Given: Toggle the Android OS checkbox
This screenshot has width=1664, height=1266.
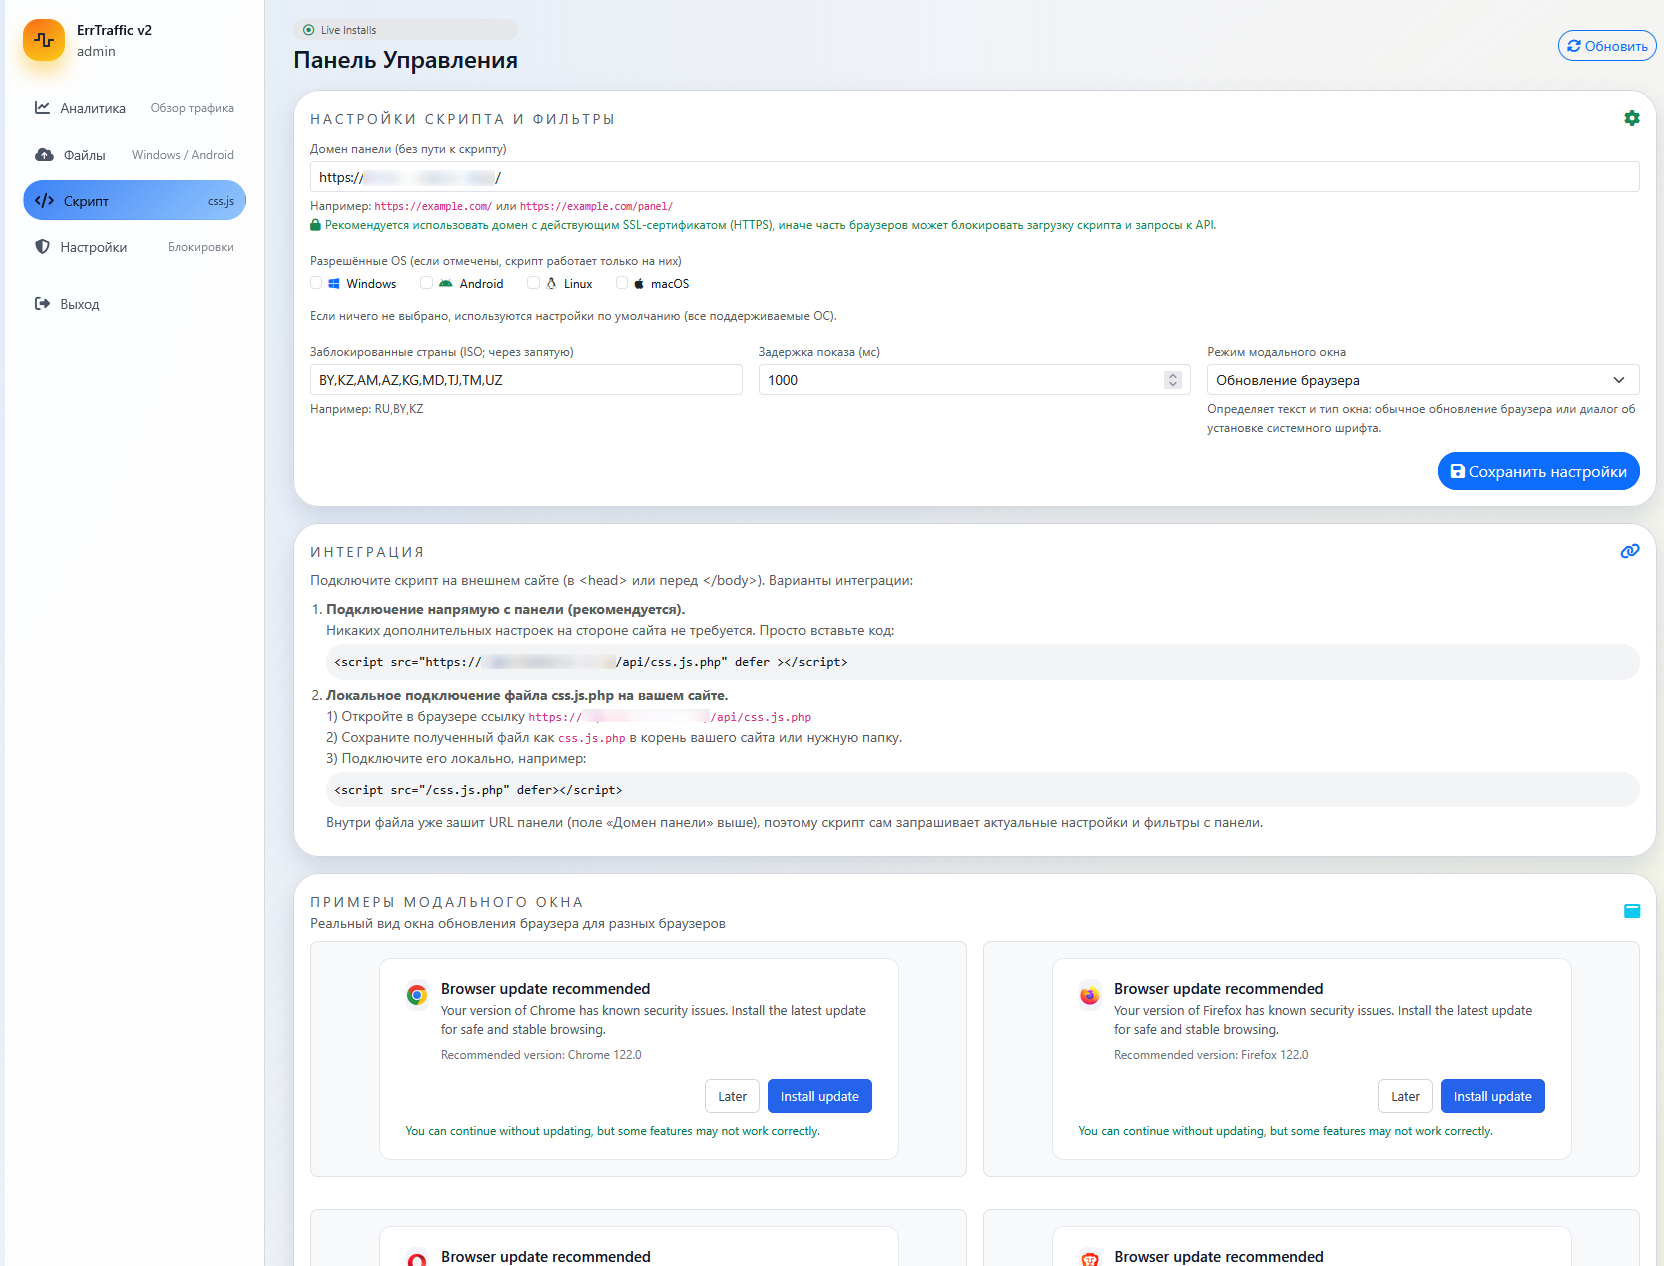Looking at the screenshot, I should coord(427,283).
